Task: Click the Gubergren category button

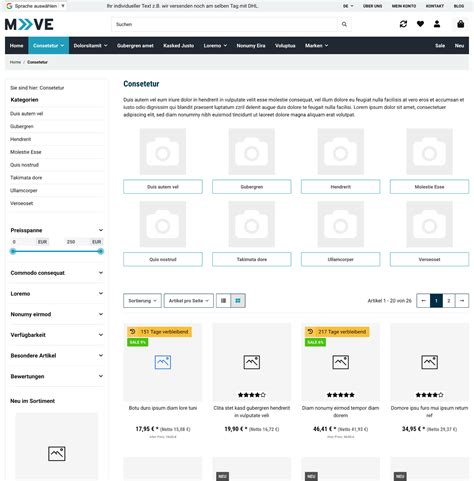Action: [252, 187]
